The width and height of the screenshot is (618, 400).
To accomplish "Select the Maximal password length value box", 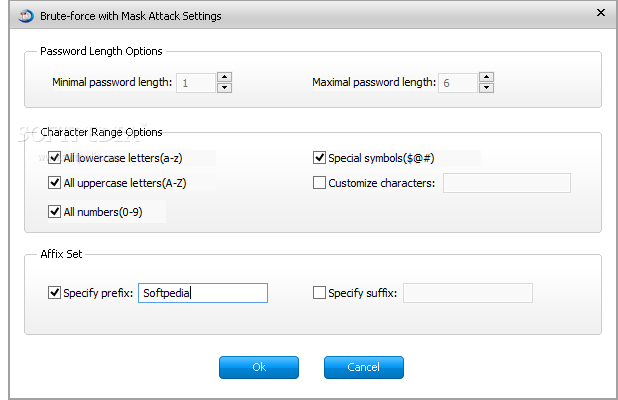I will point(458,83).
